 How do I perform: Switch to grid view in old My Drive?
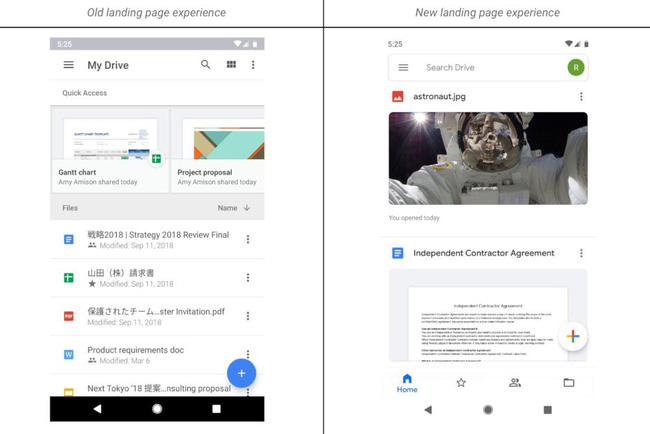coord(231,64)
